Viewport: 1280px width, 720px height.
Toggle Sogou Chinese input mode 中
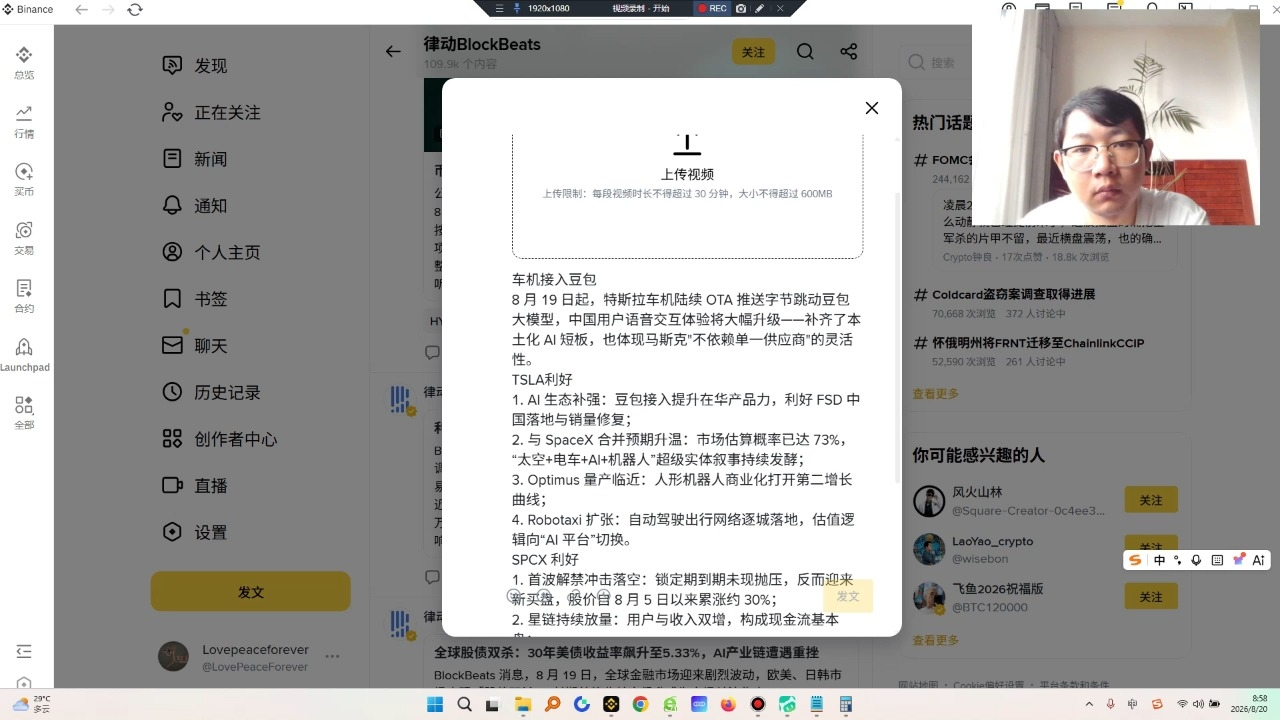tap(1159, 561)
